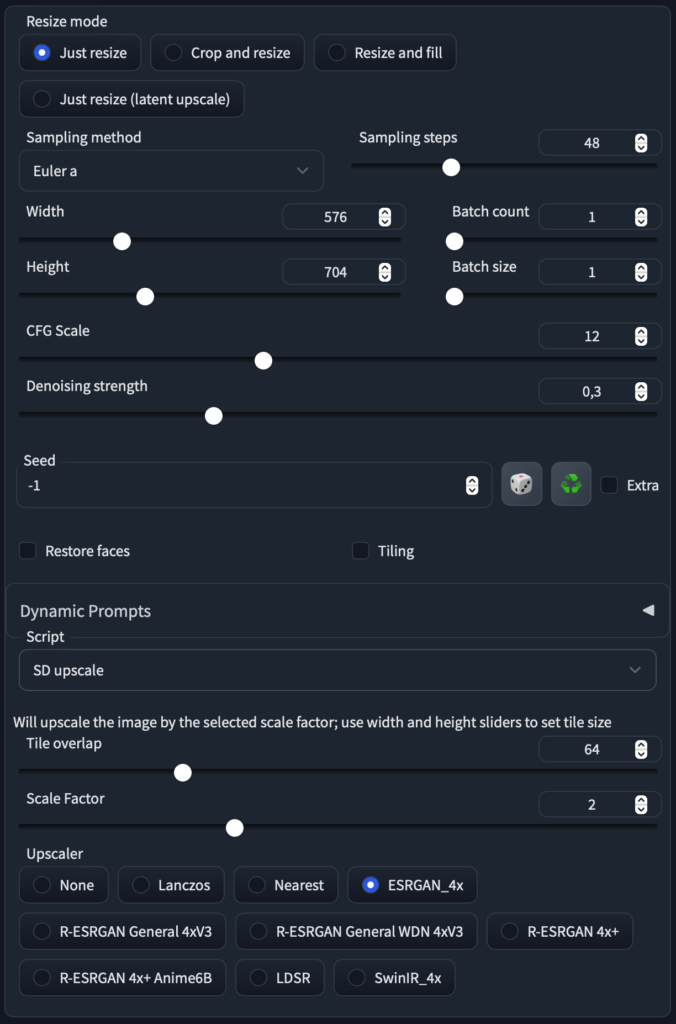This screenshot has width=676, height=1024.
Task: Click Denoising strength stepper arrows
Action: [641, 391]
